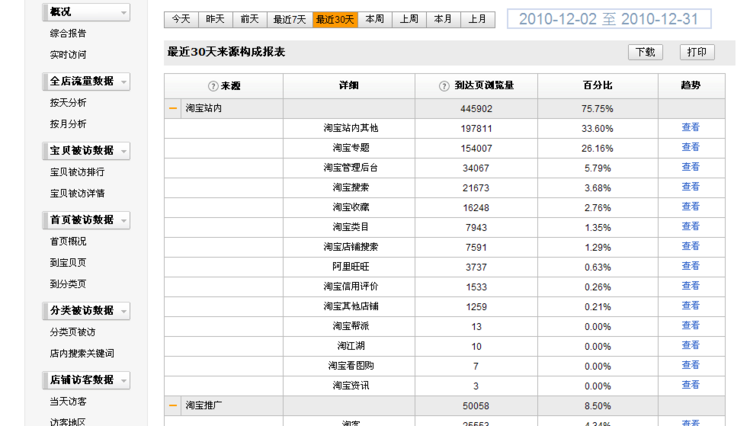Open 实时访问 in the sidebar
The height and width of the screenshot is (426, 750).
point(68,55)
